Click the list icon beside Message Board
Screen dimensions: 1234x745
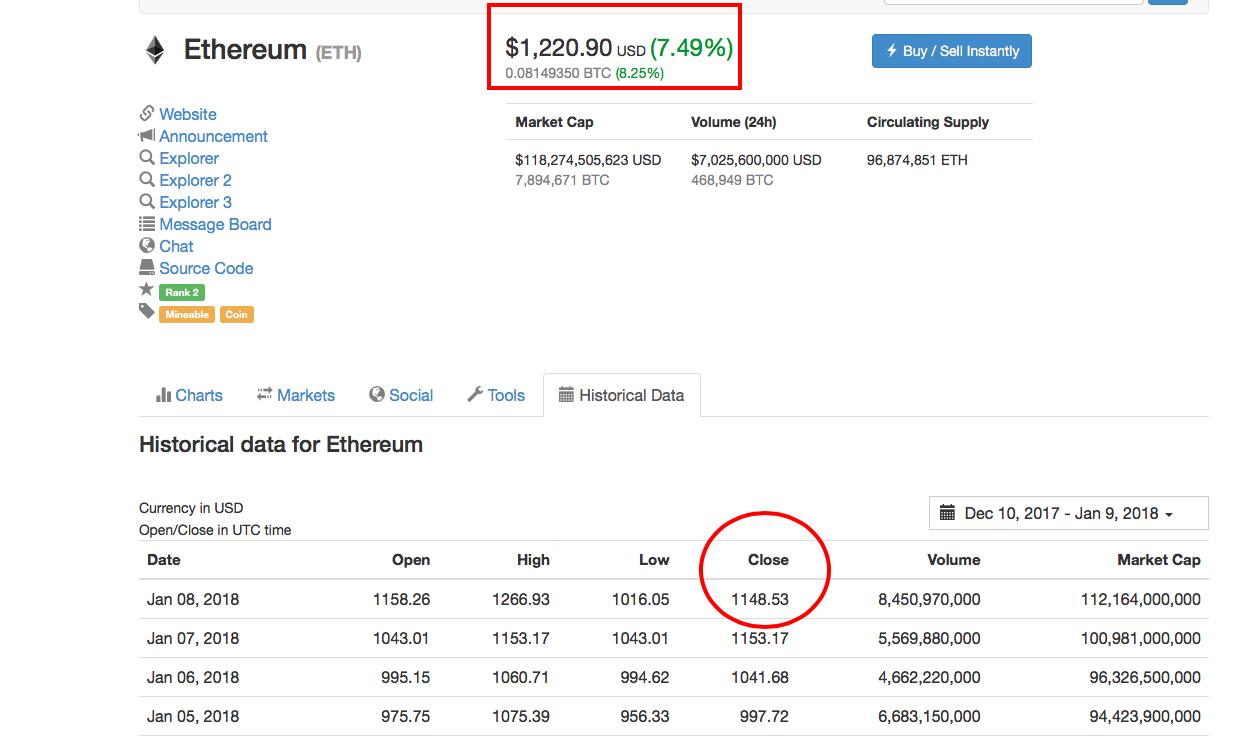tap(147, 224)
